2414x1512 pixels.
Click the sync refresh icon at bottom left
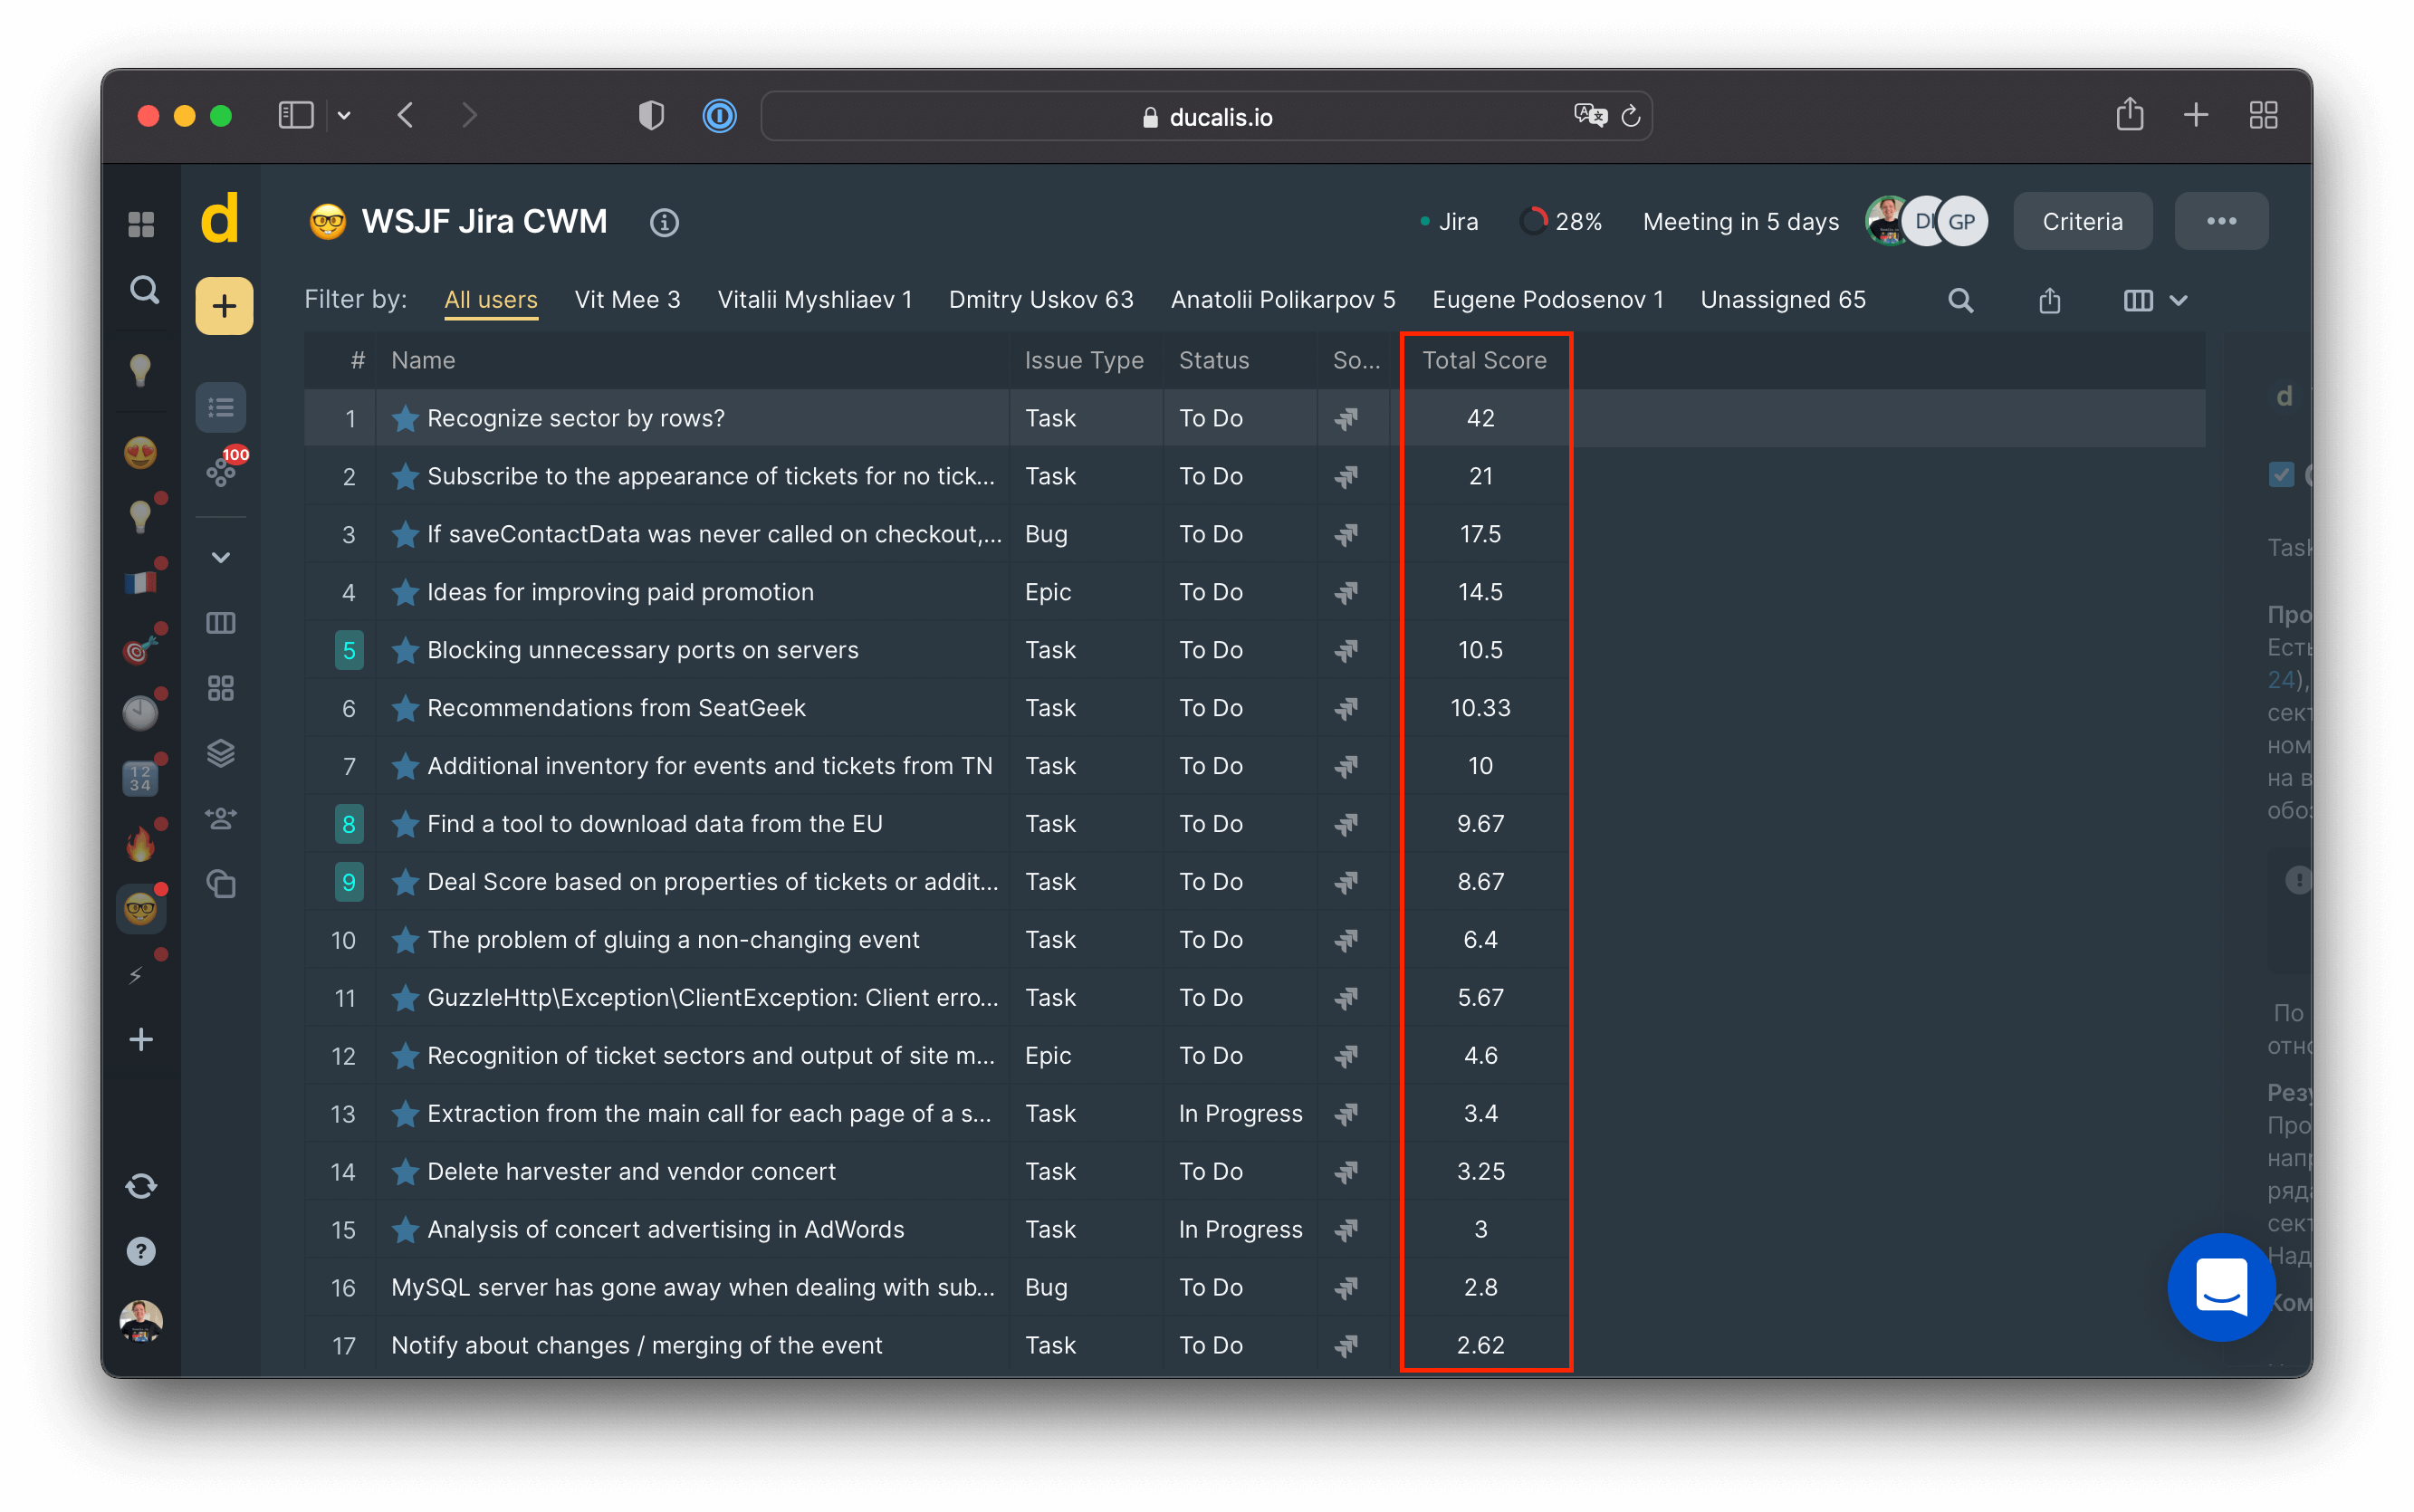(141, 1186)
